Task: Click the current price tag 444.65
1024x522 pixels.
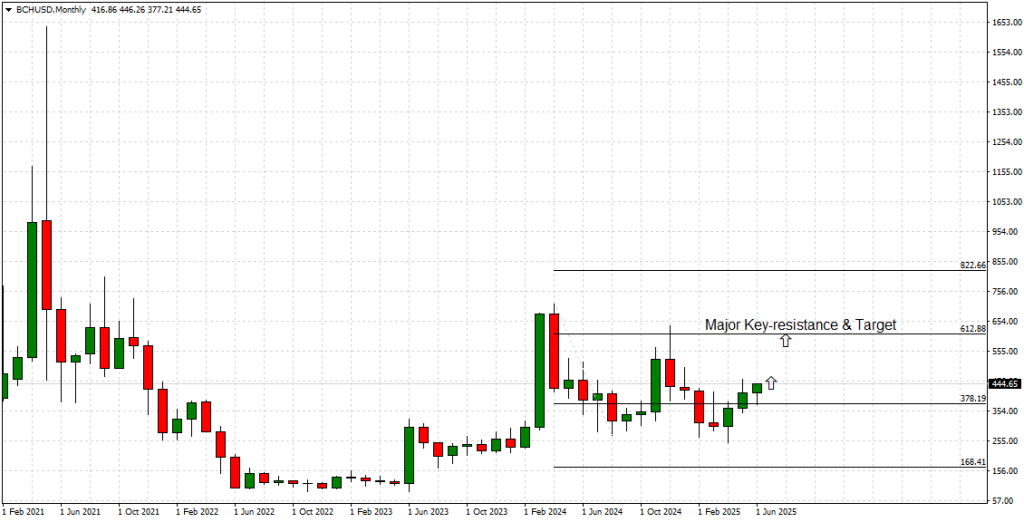Action: (x=1005, y=383)
